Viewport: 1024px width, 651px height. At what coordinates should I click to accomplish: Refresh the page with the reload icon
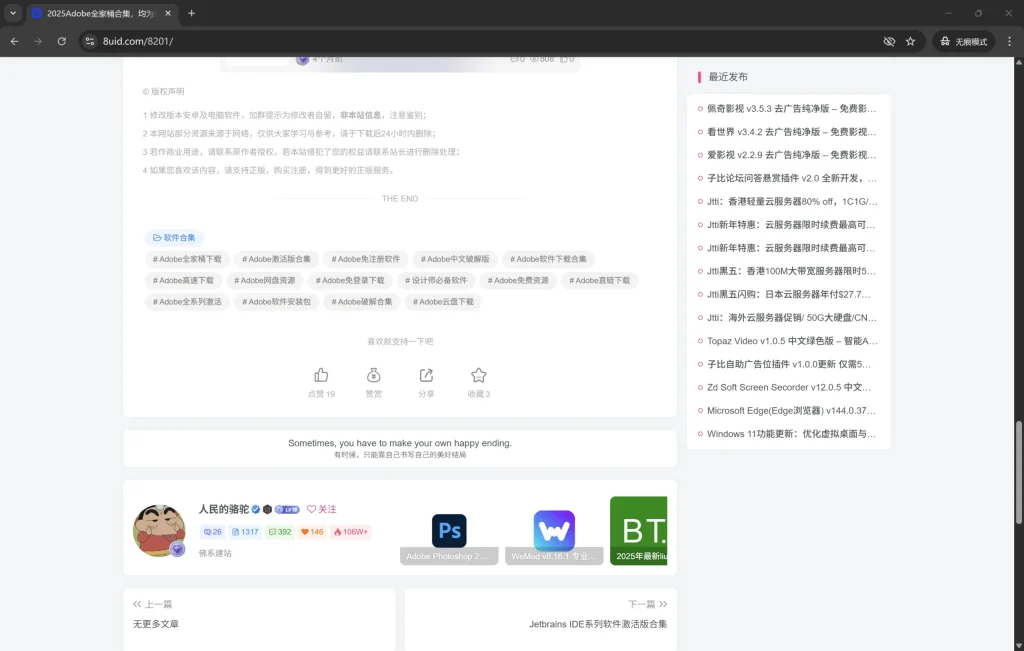(62, 41)
